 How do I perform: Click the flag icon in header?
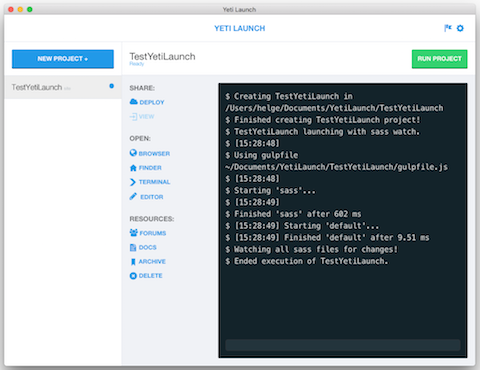coord(448,28)
